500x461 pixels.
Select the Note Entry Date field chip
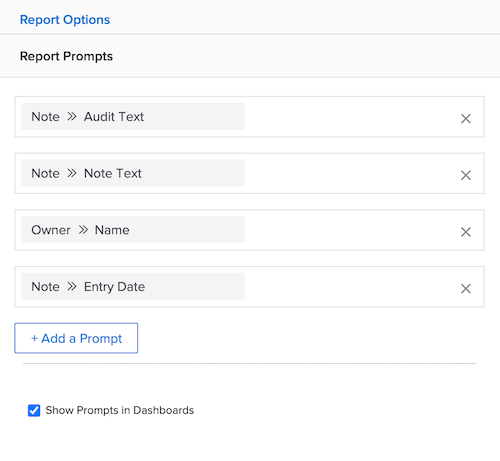click(133, 286)
